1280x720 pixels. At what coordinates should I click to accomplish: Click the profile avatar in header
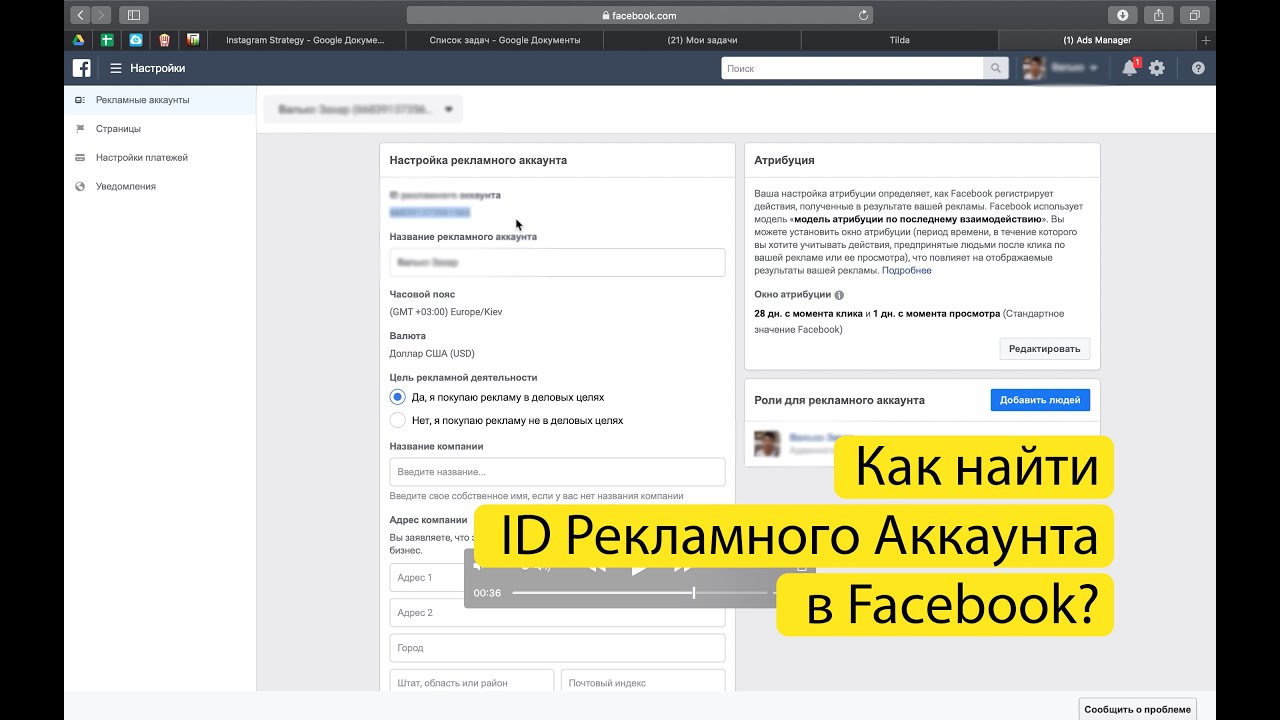coord(1034,68)
